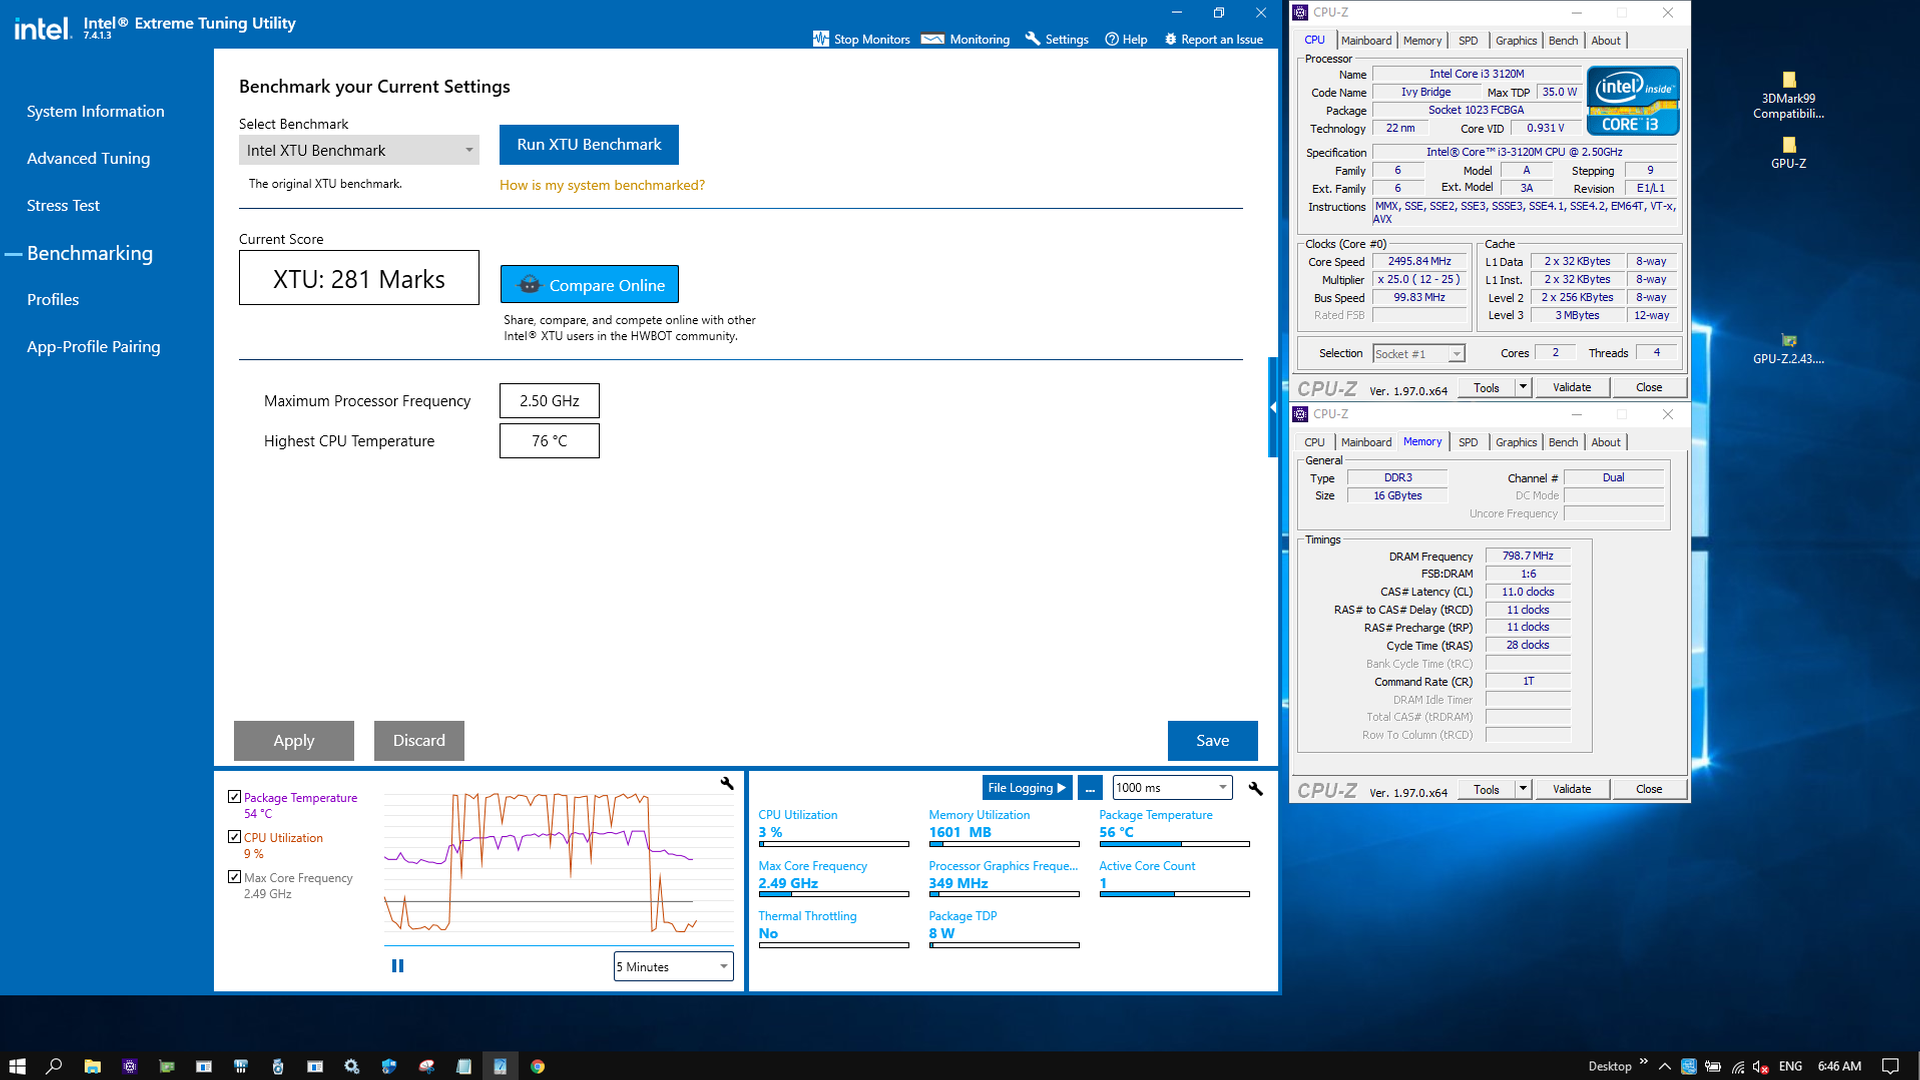Open Profiles section
The height and width of the screenshot is (1080, 1920).
tap(53, 299)
